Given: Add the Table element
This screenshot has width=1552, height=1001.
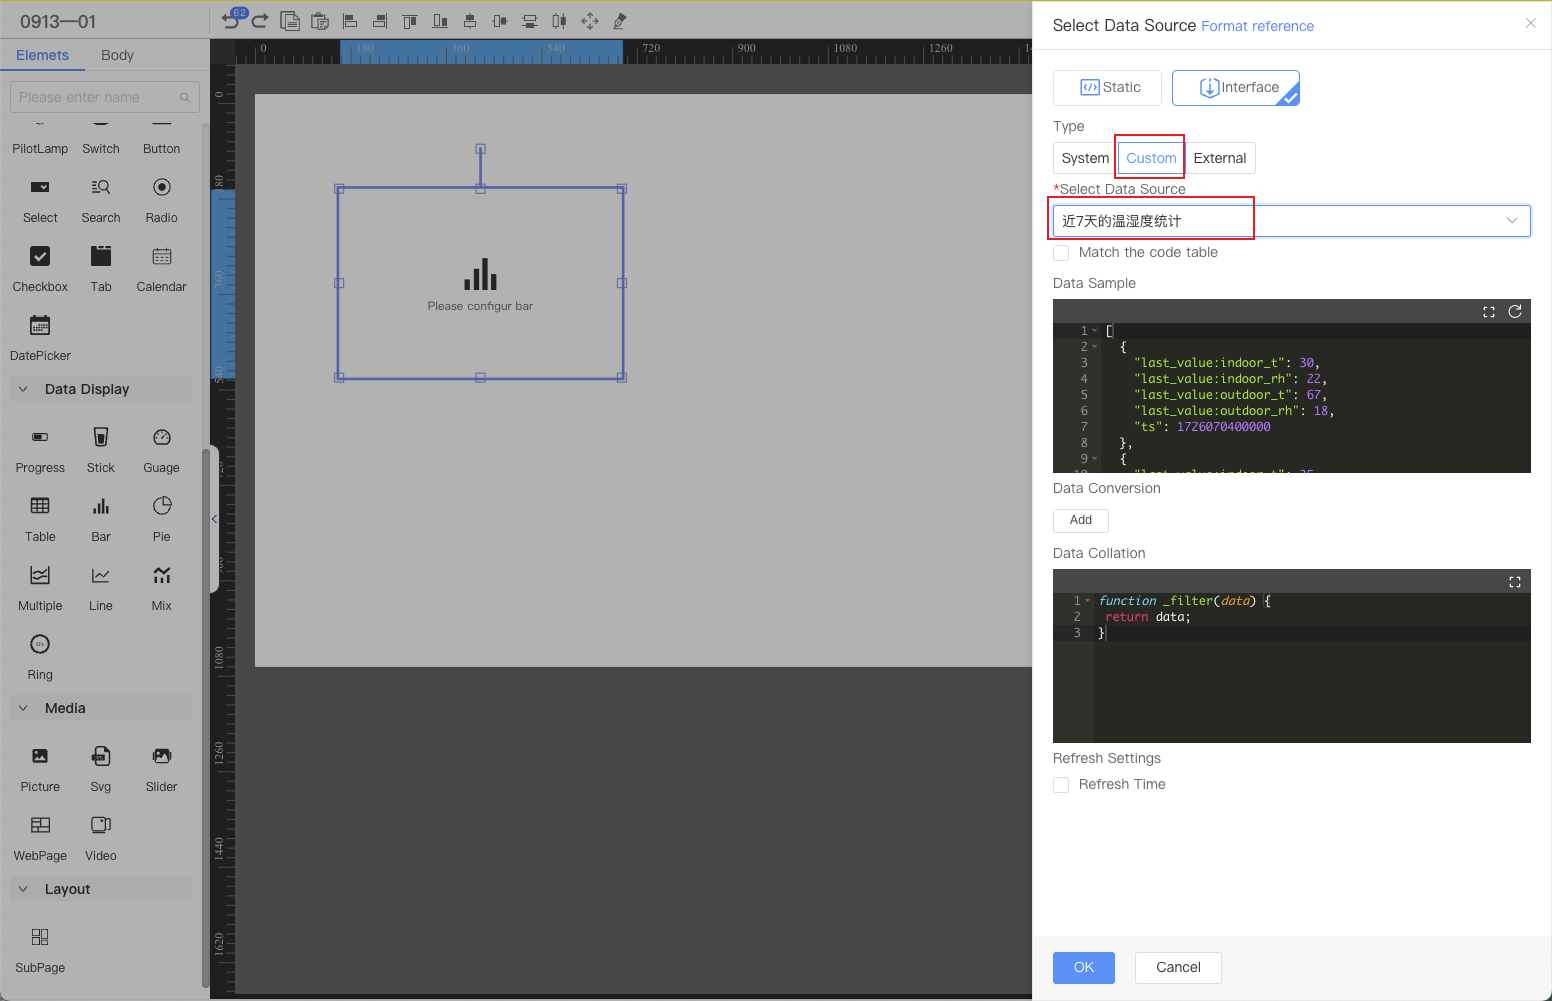Looking at the screenshot, I should pyautogui.click(x=40, y=507).
